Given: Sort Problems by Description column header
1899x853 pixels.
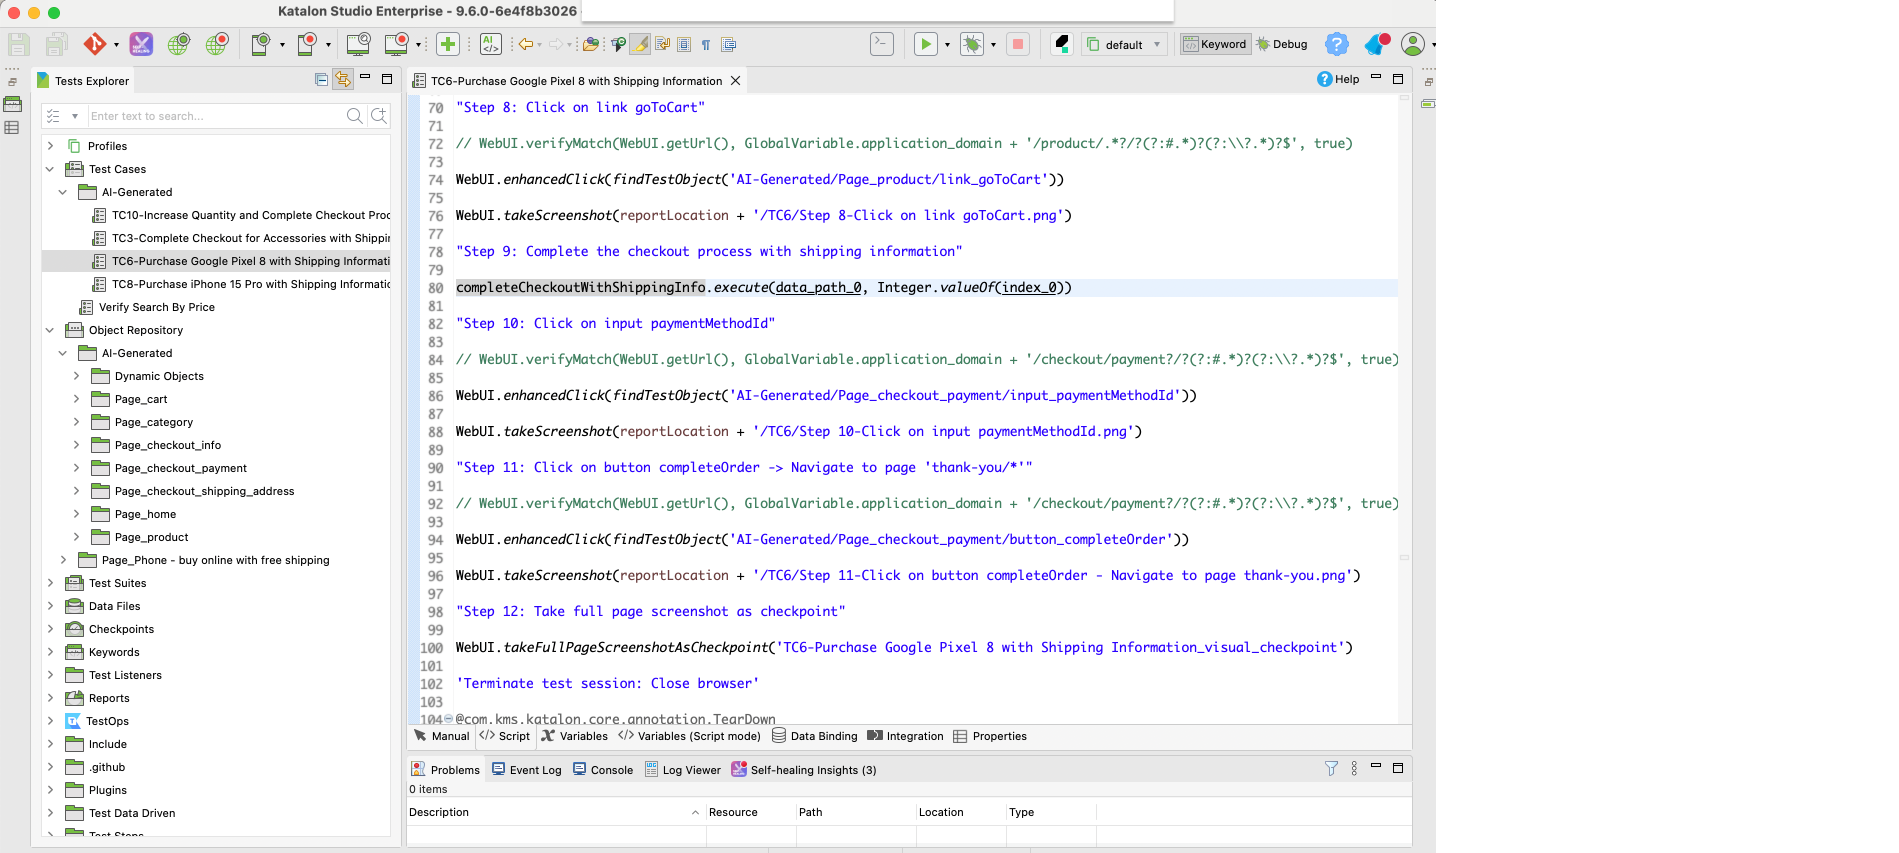Looking at the screenshot, I should tap(555, 812).
